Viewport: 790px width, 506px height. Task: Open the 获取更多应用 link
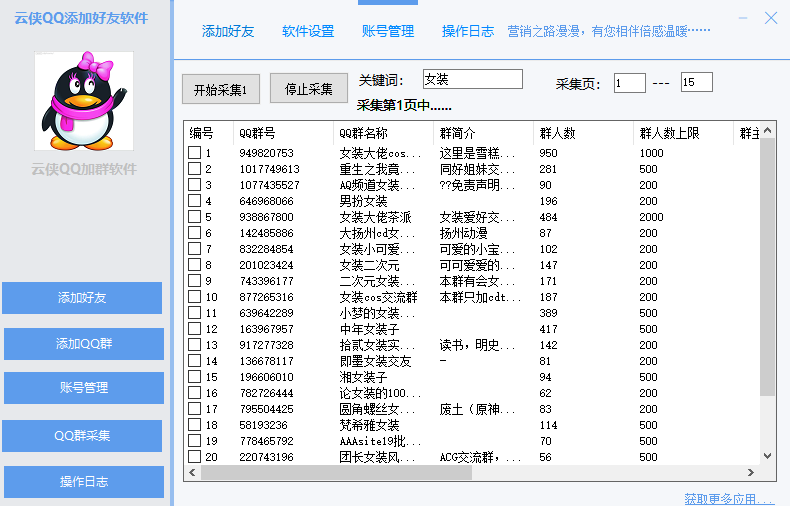point(729,498)
